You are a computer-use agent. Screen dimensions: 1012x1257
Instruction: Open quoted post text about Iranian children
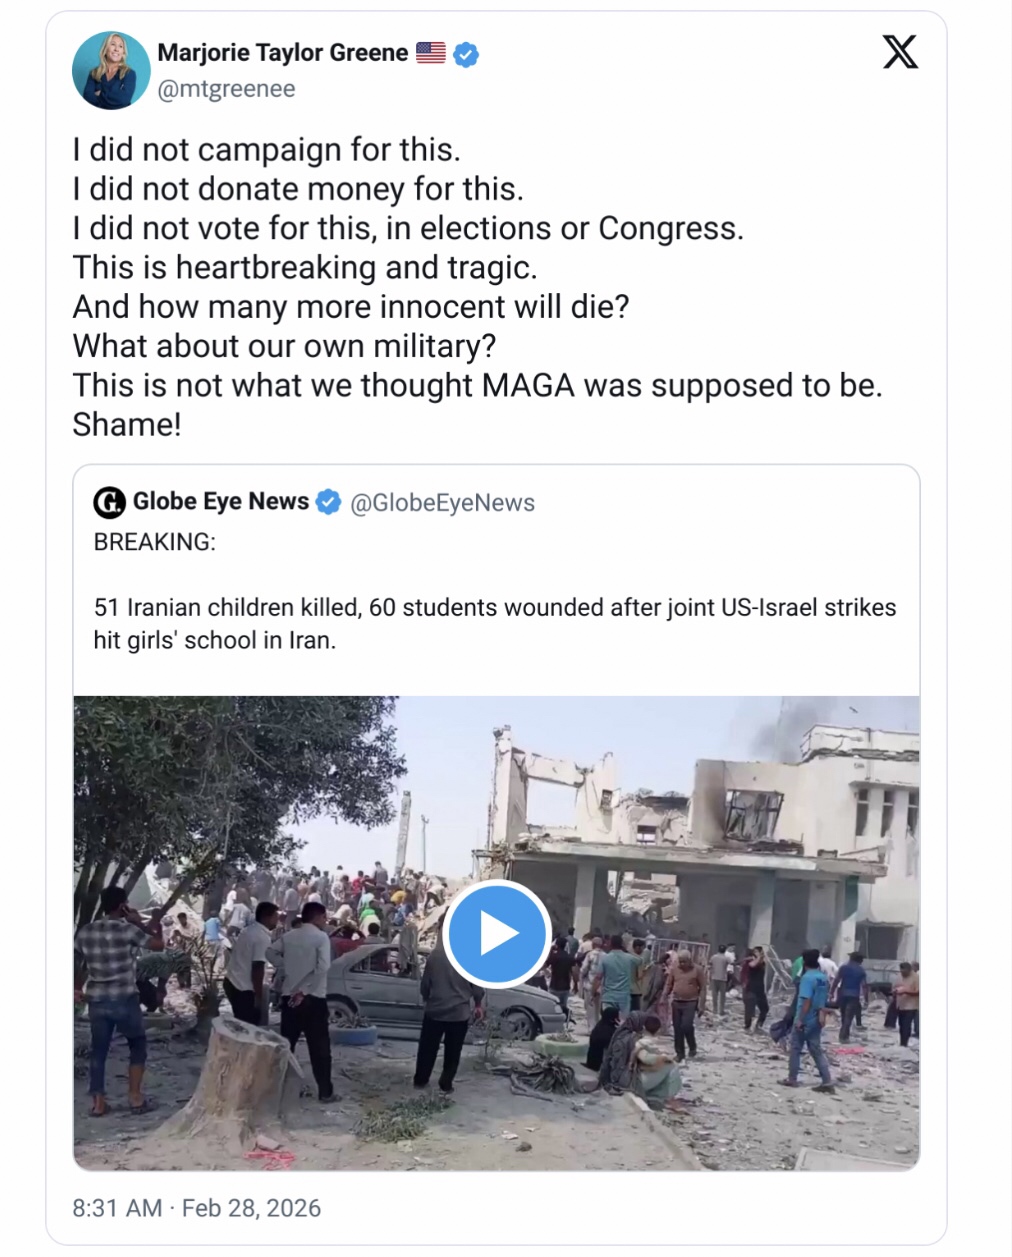click(495, 623)
